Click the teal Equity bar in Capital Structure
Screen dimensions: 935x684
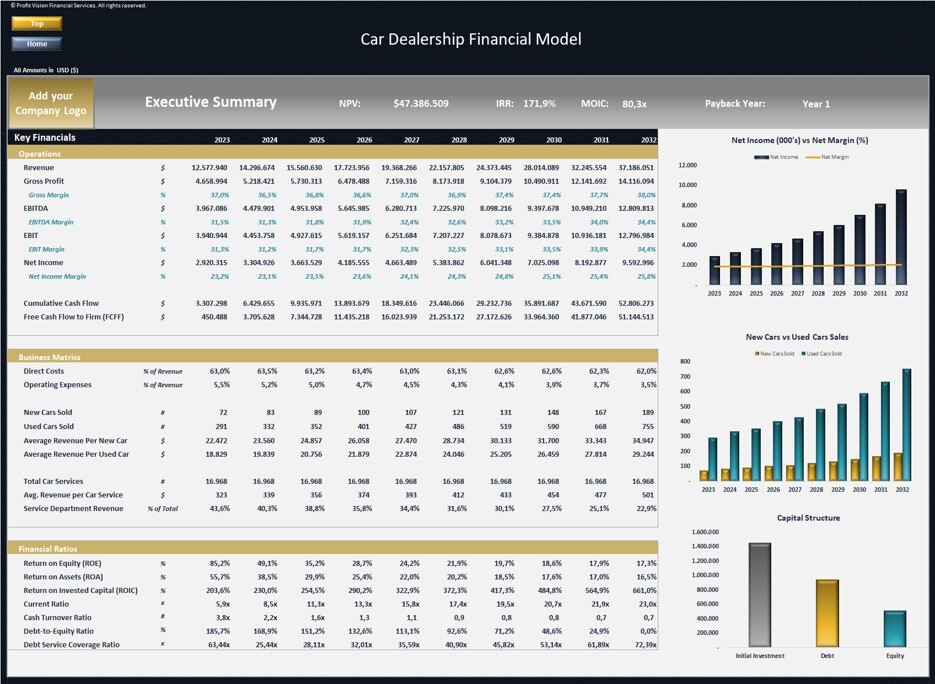(894, 629)
